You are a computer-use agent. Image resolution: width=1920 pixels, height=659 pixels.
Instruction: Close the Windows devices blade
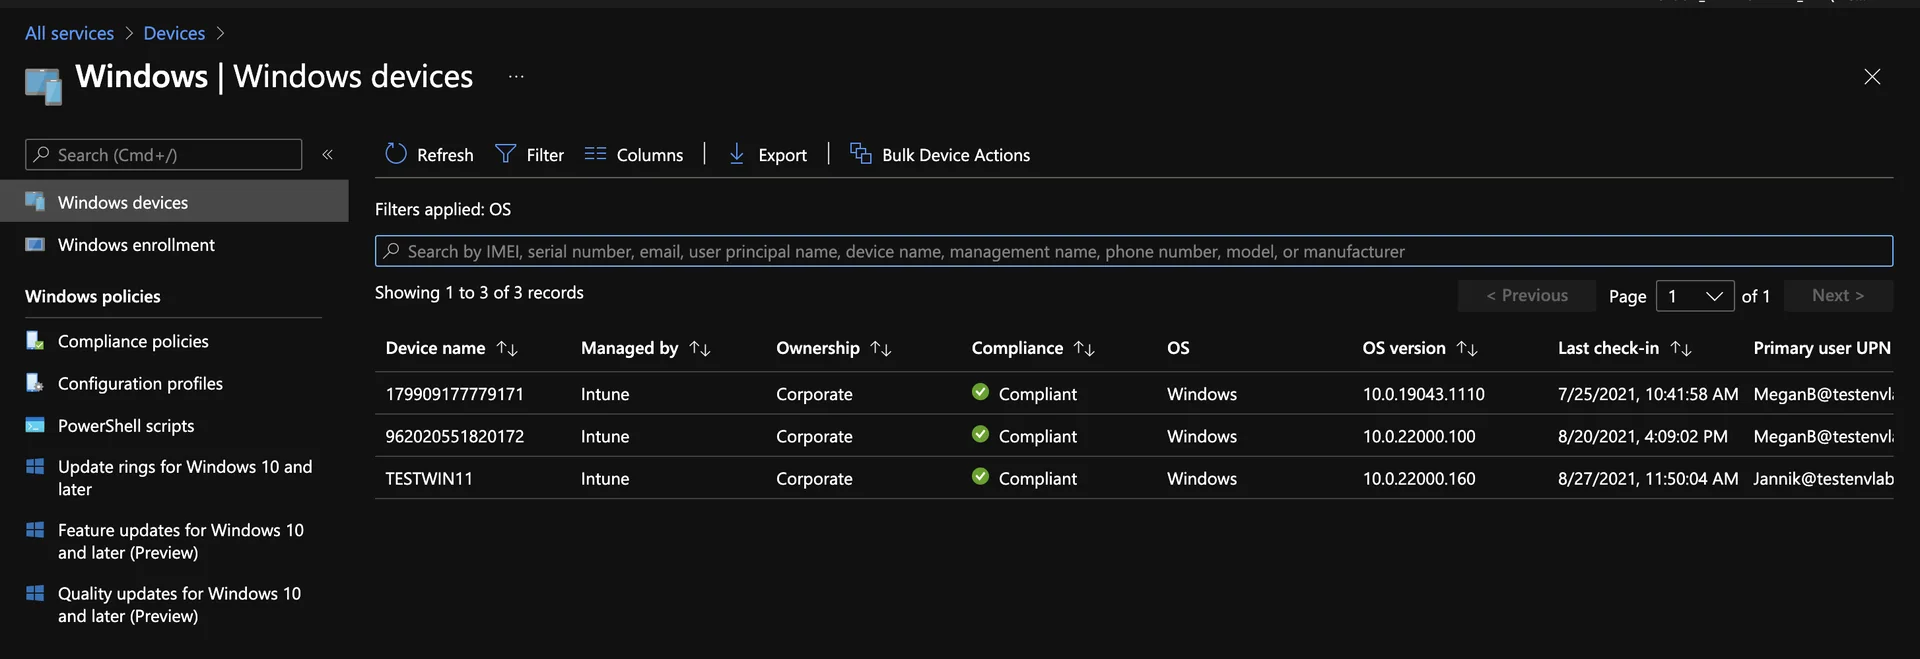1872,77
